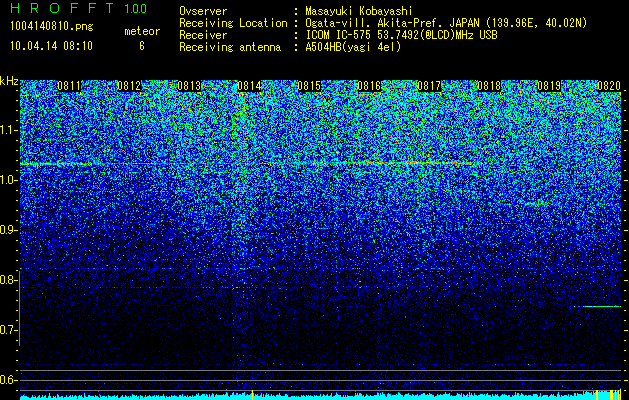This screenshot has height=400, width=629.
Task: Click the yellow spike below 0814
Action: 252,395
